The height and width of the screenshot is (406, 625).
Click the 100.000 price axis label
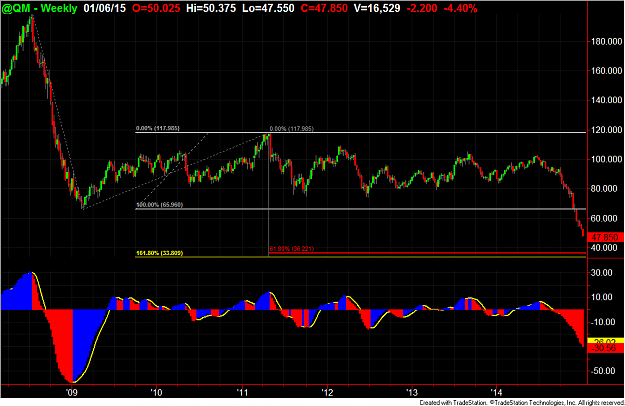(x=606, y=159)
